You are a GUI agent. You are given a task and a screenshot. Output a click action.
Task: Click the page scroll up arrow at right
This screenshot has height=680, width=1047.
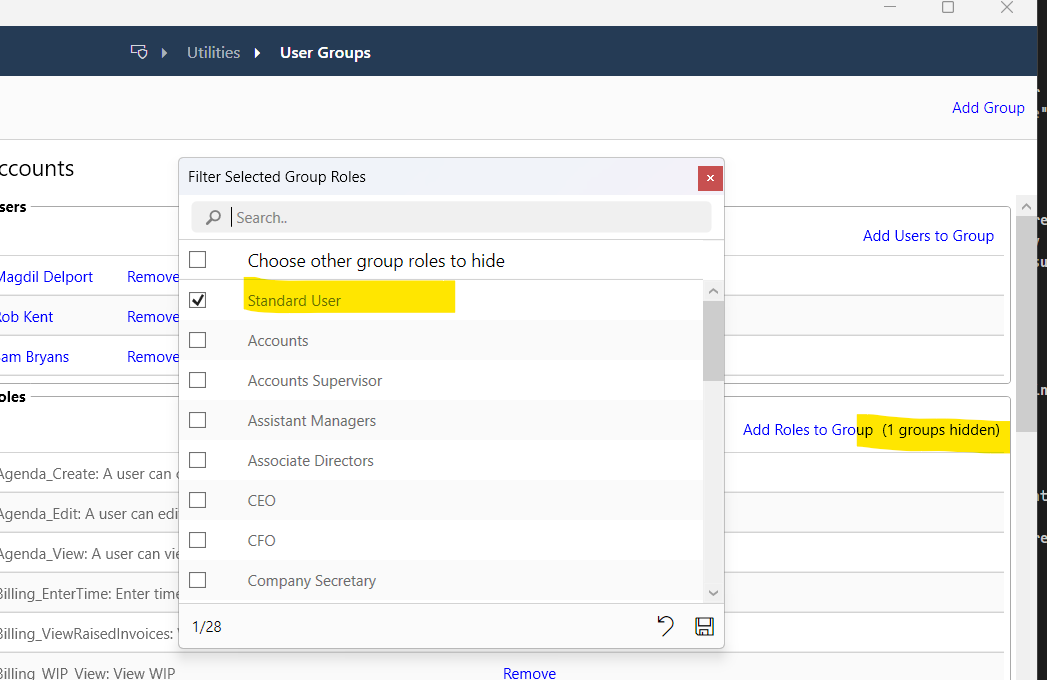1026,206
